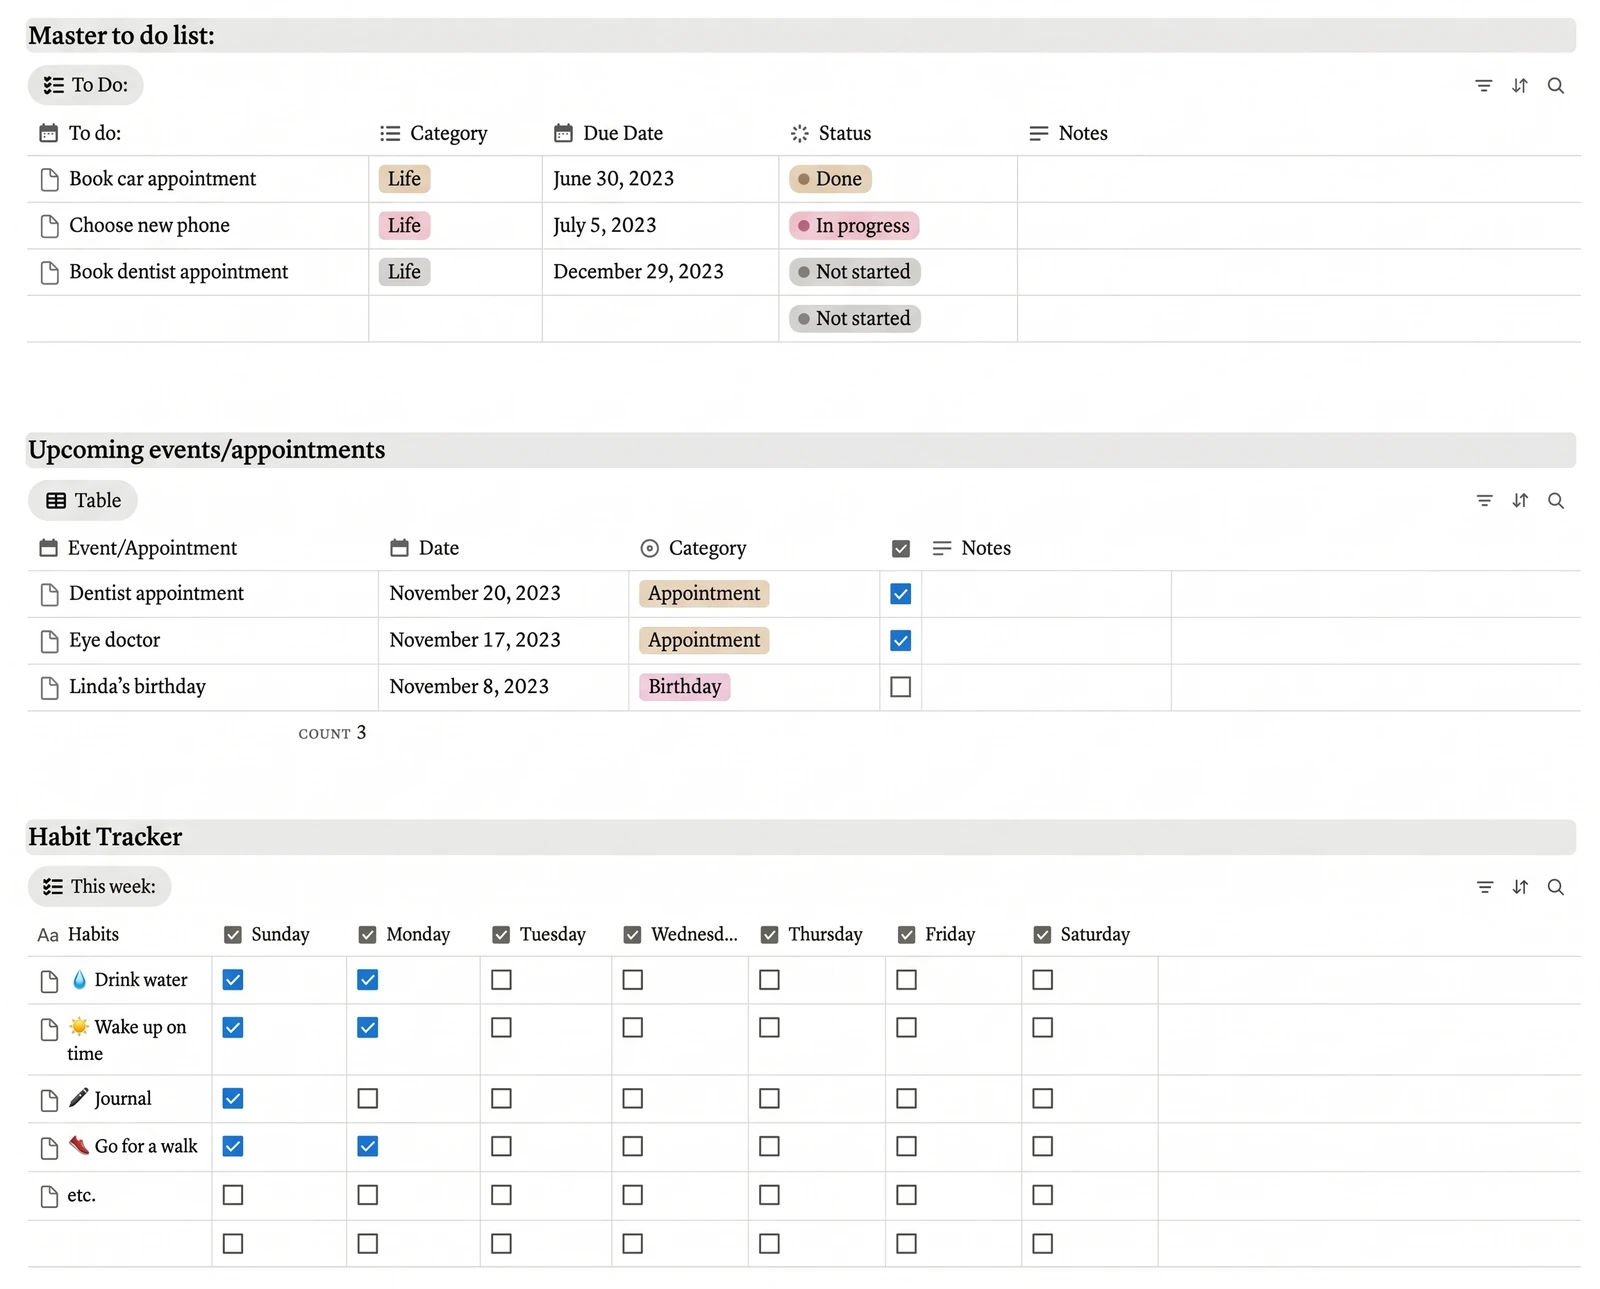Select the This week: view tab
The height and width of the screenshot is (1289, 1600).
click(100, 887)
